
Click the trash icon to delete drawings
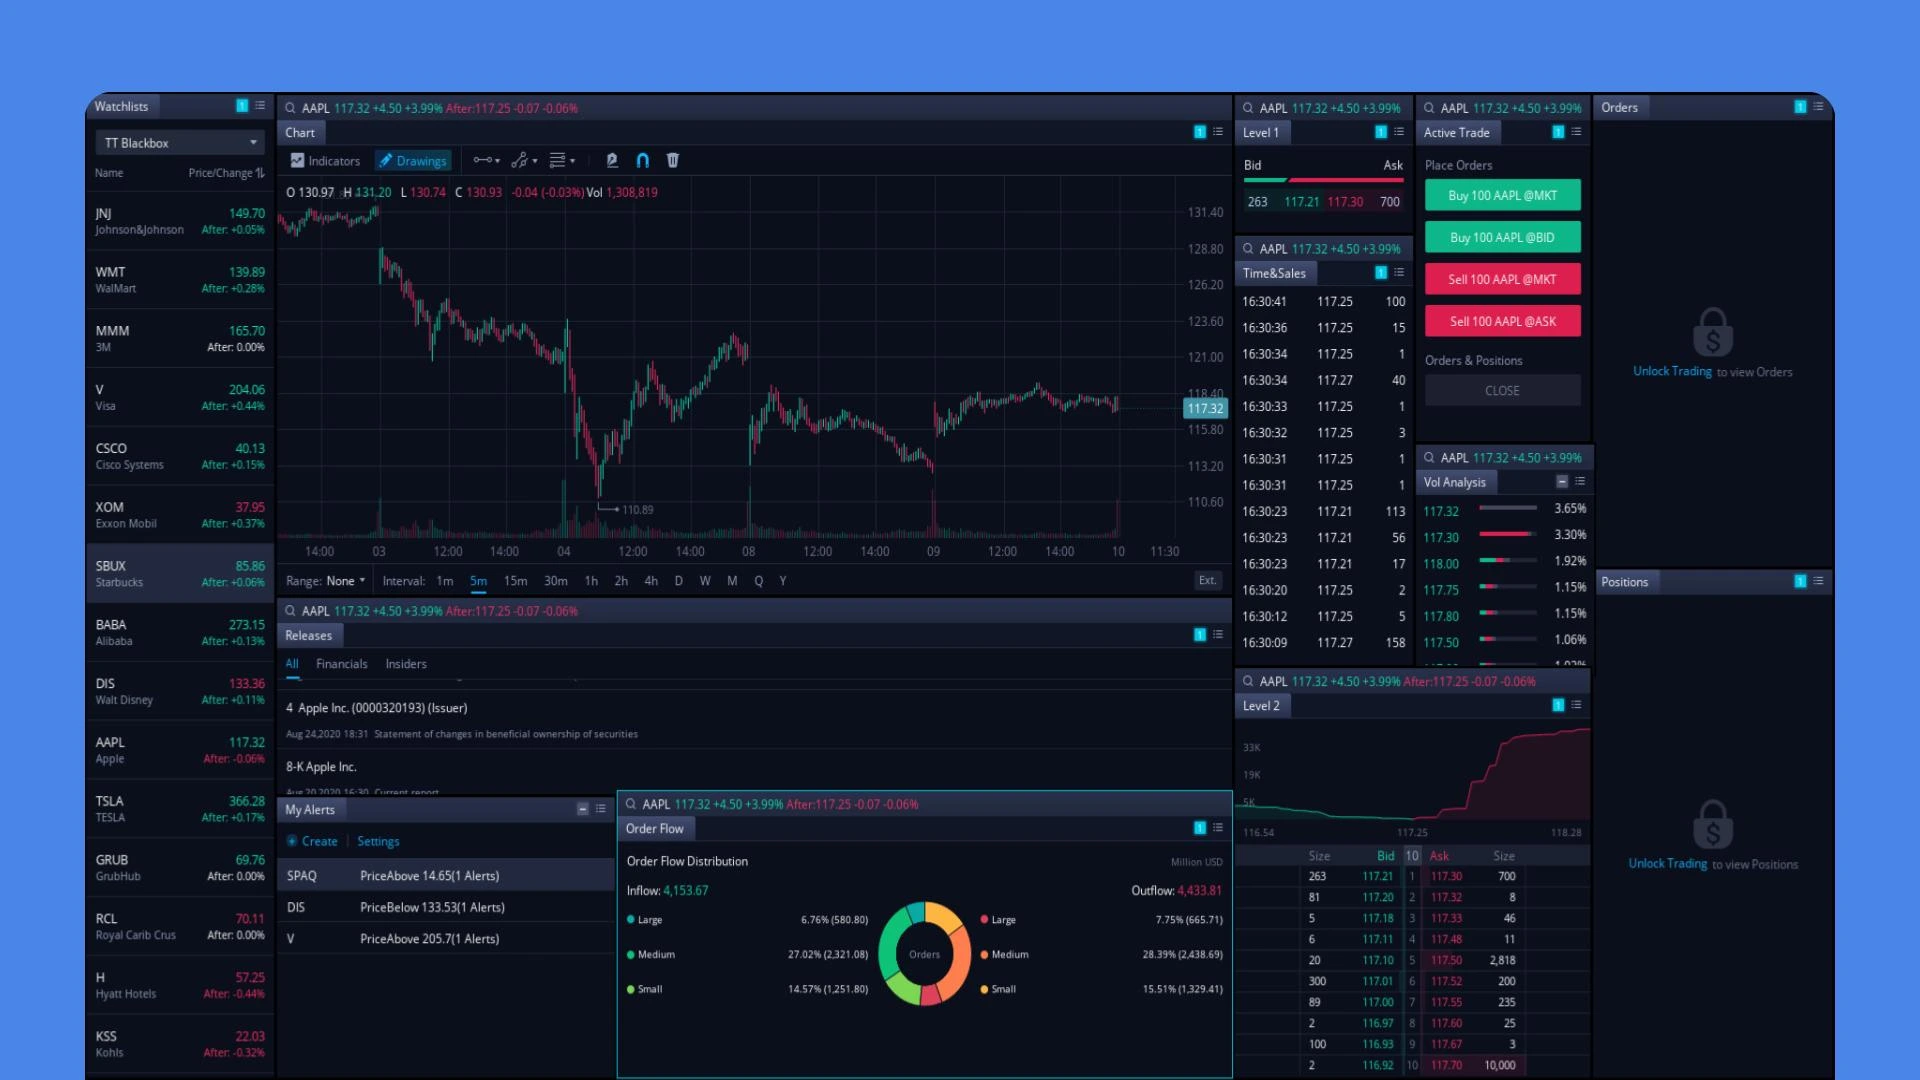click(673, 160)
